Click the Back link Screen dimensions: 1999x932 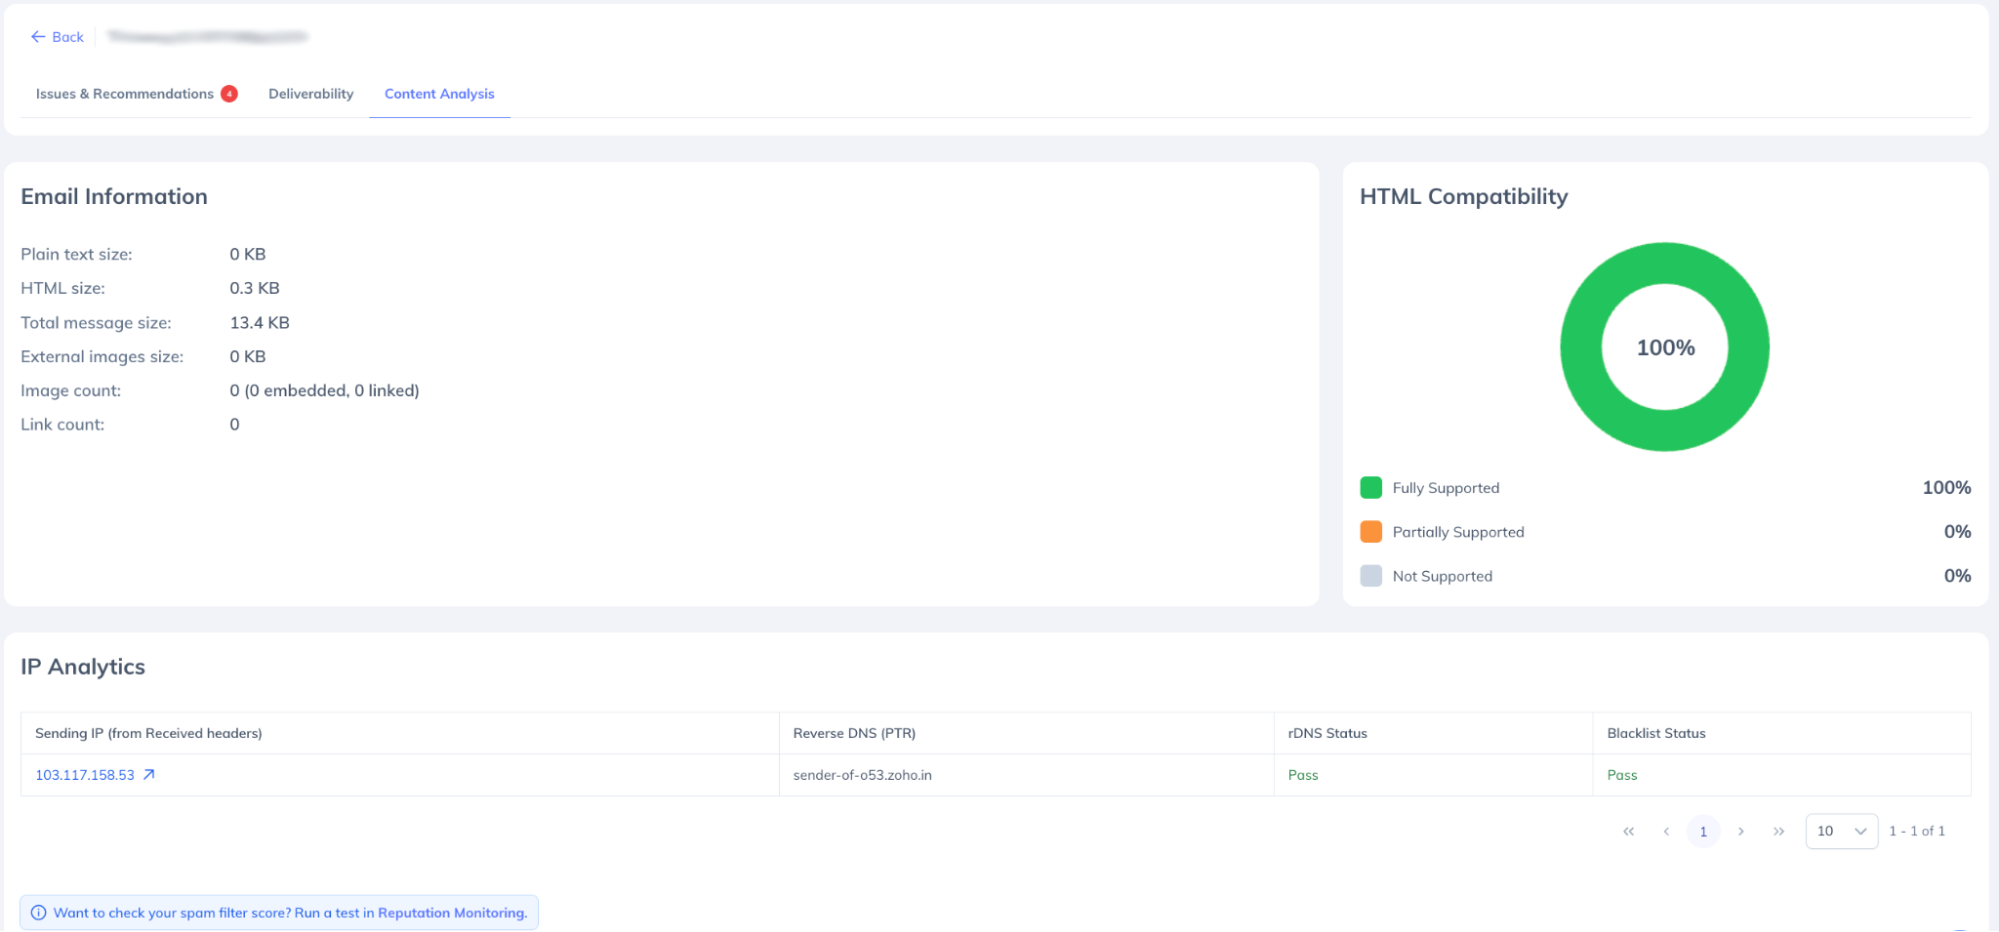pyautogui.click(x=58, y=37)
